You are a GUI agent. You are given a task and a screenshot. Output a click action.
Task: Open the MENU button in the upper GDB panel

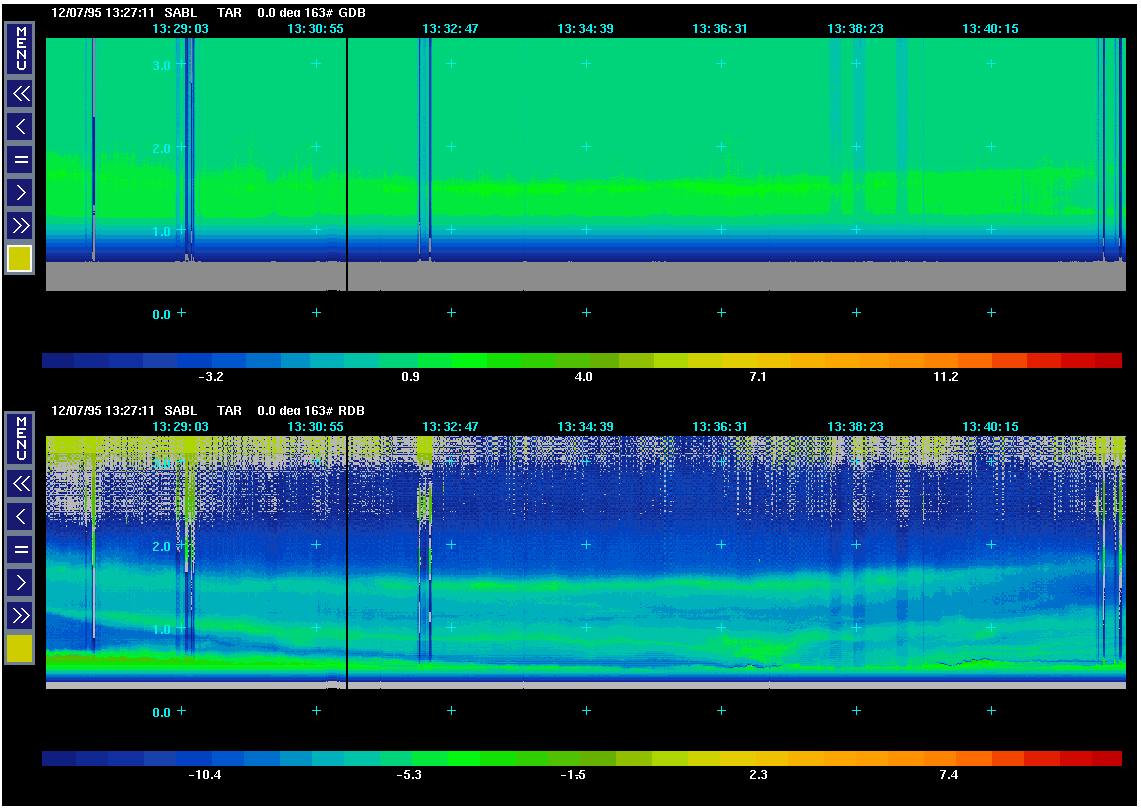point(20,49)
